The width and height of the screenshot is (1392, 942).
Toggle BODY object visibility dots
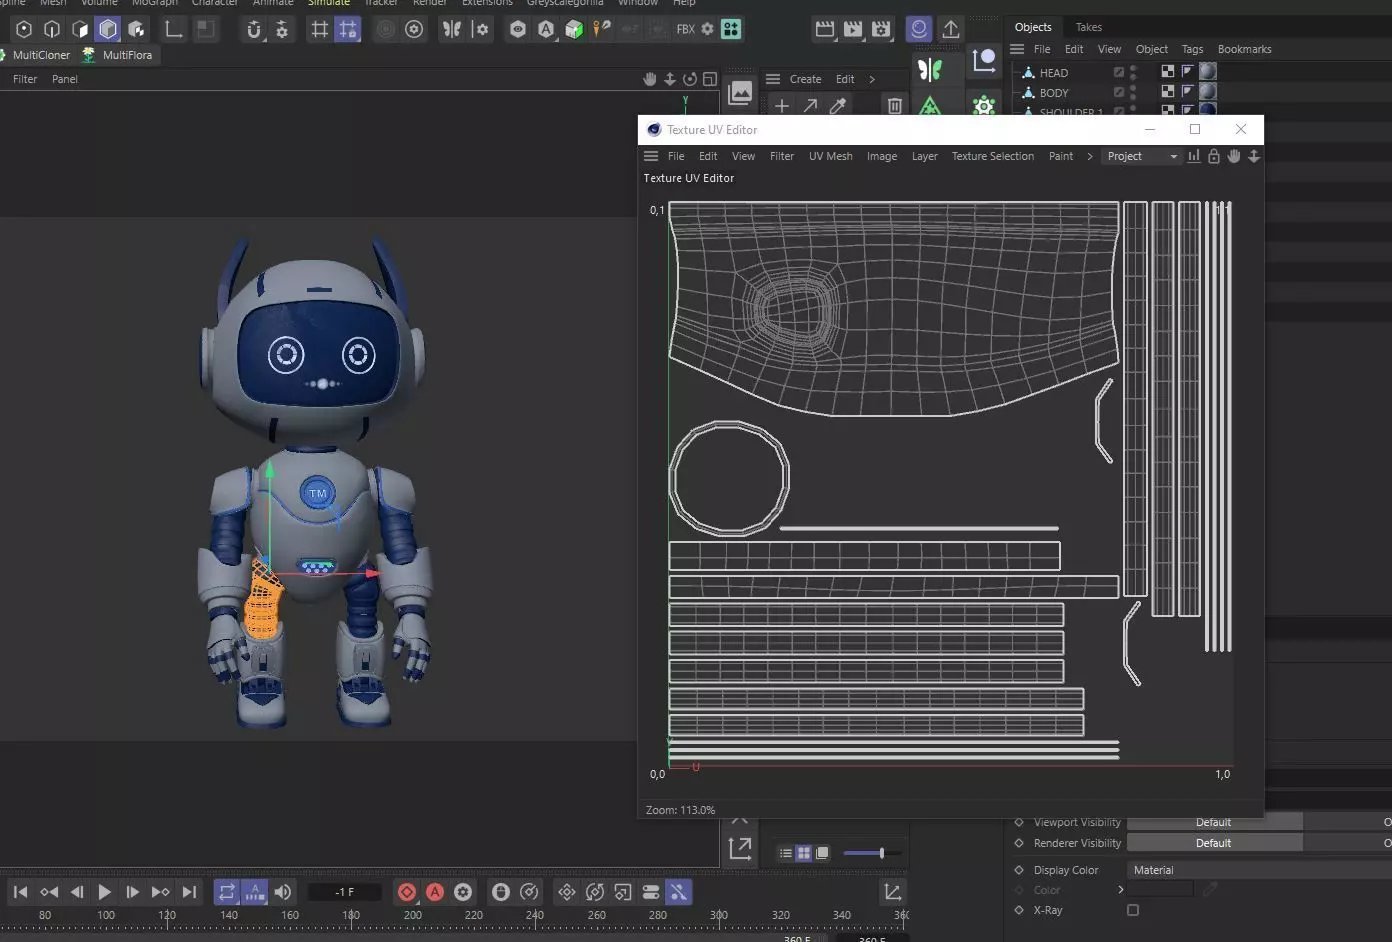click(x=1133, y=92)
